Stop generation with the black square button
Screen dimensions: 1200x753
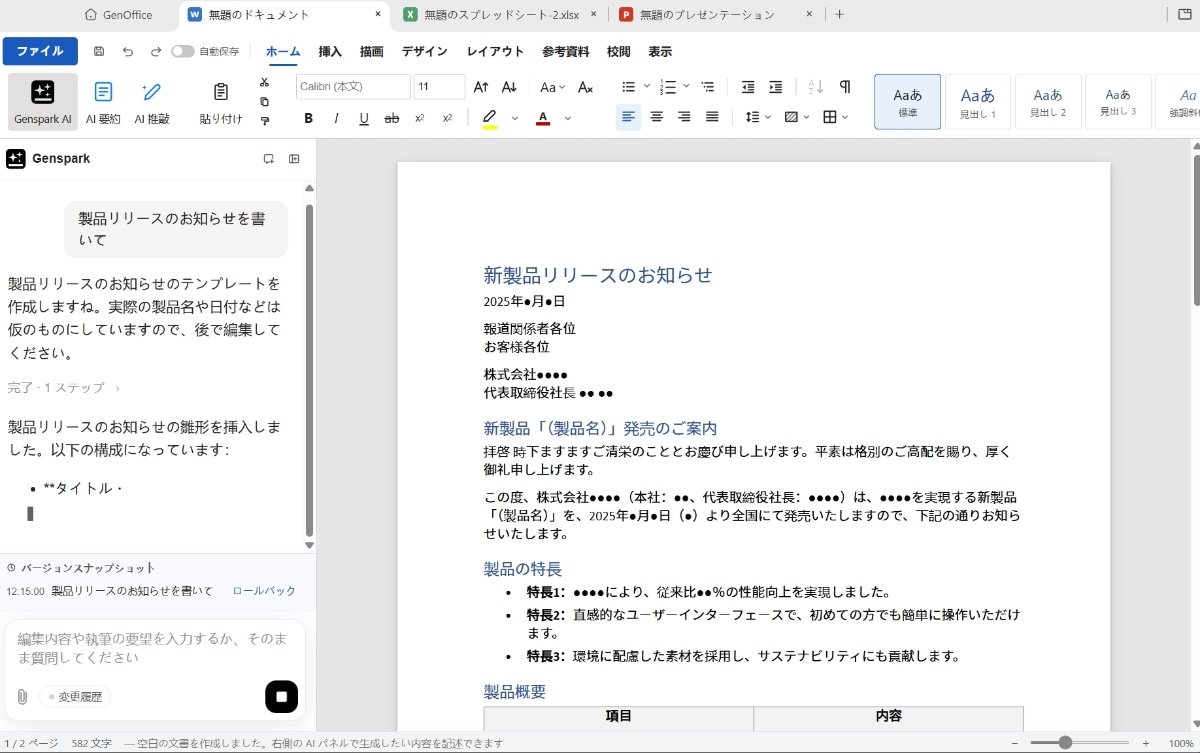tap(281, 696)
